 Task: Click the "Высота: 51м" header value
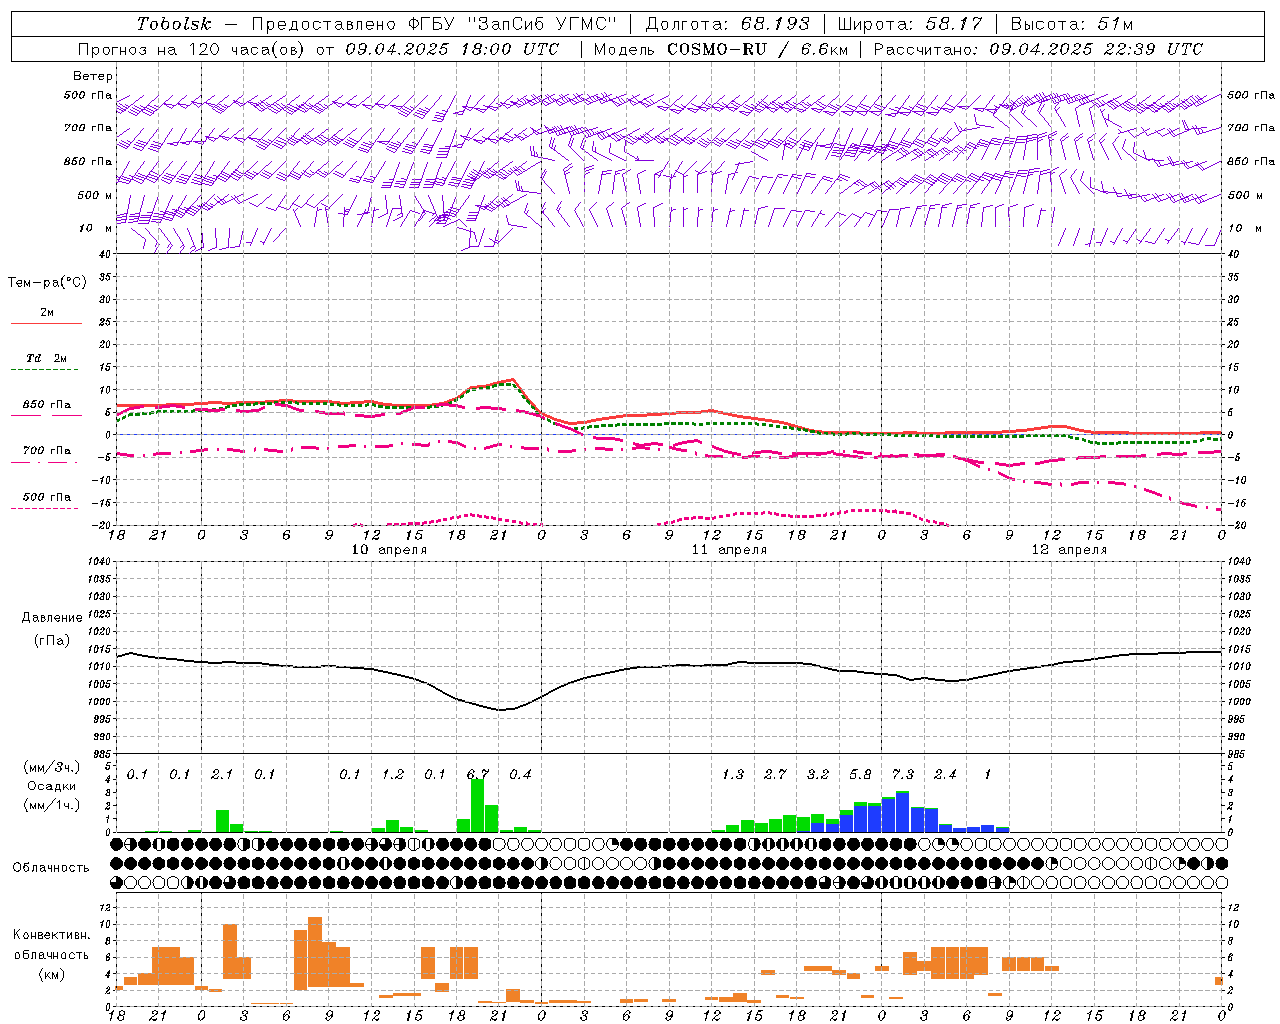tap(1072, 24)
